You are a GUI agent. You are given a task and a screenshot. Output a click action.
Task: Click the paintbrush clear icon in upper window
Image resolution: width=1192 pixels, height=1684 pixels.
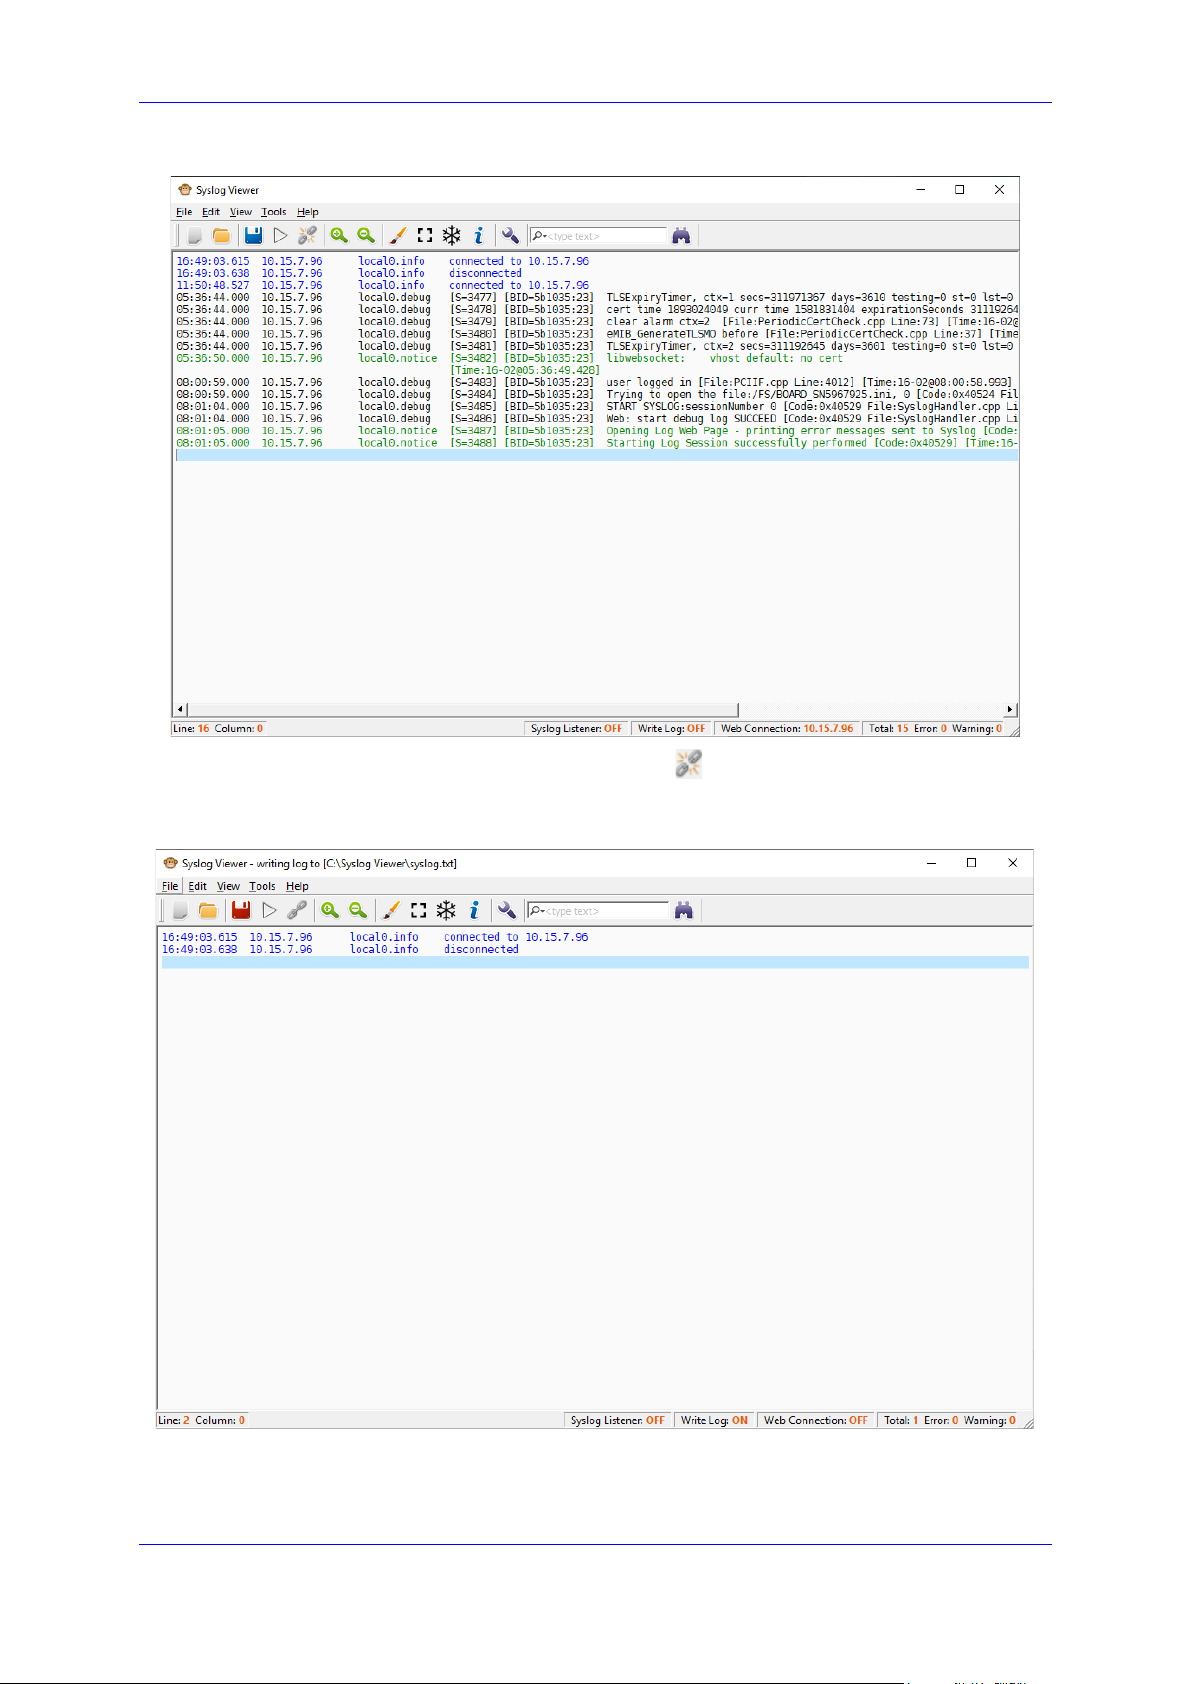[397, 236]
